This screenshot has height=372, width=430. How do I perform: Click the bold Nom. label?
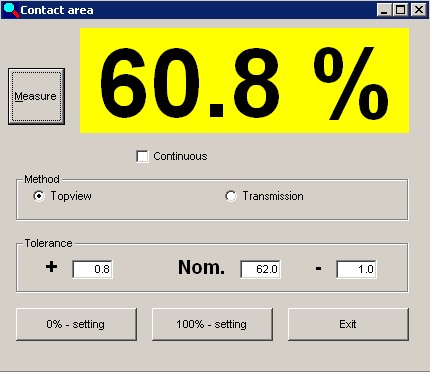[x=201, y=267]
